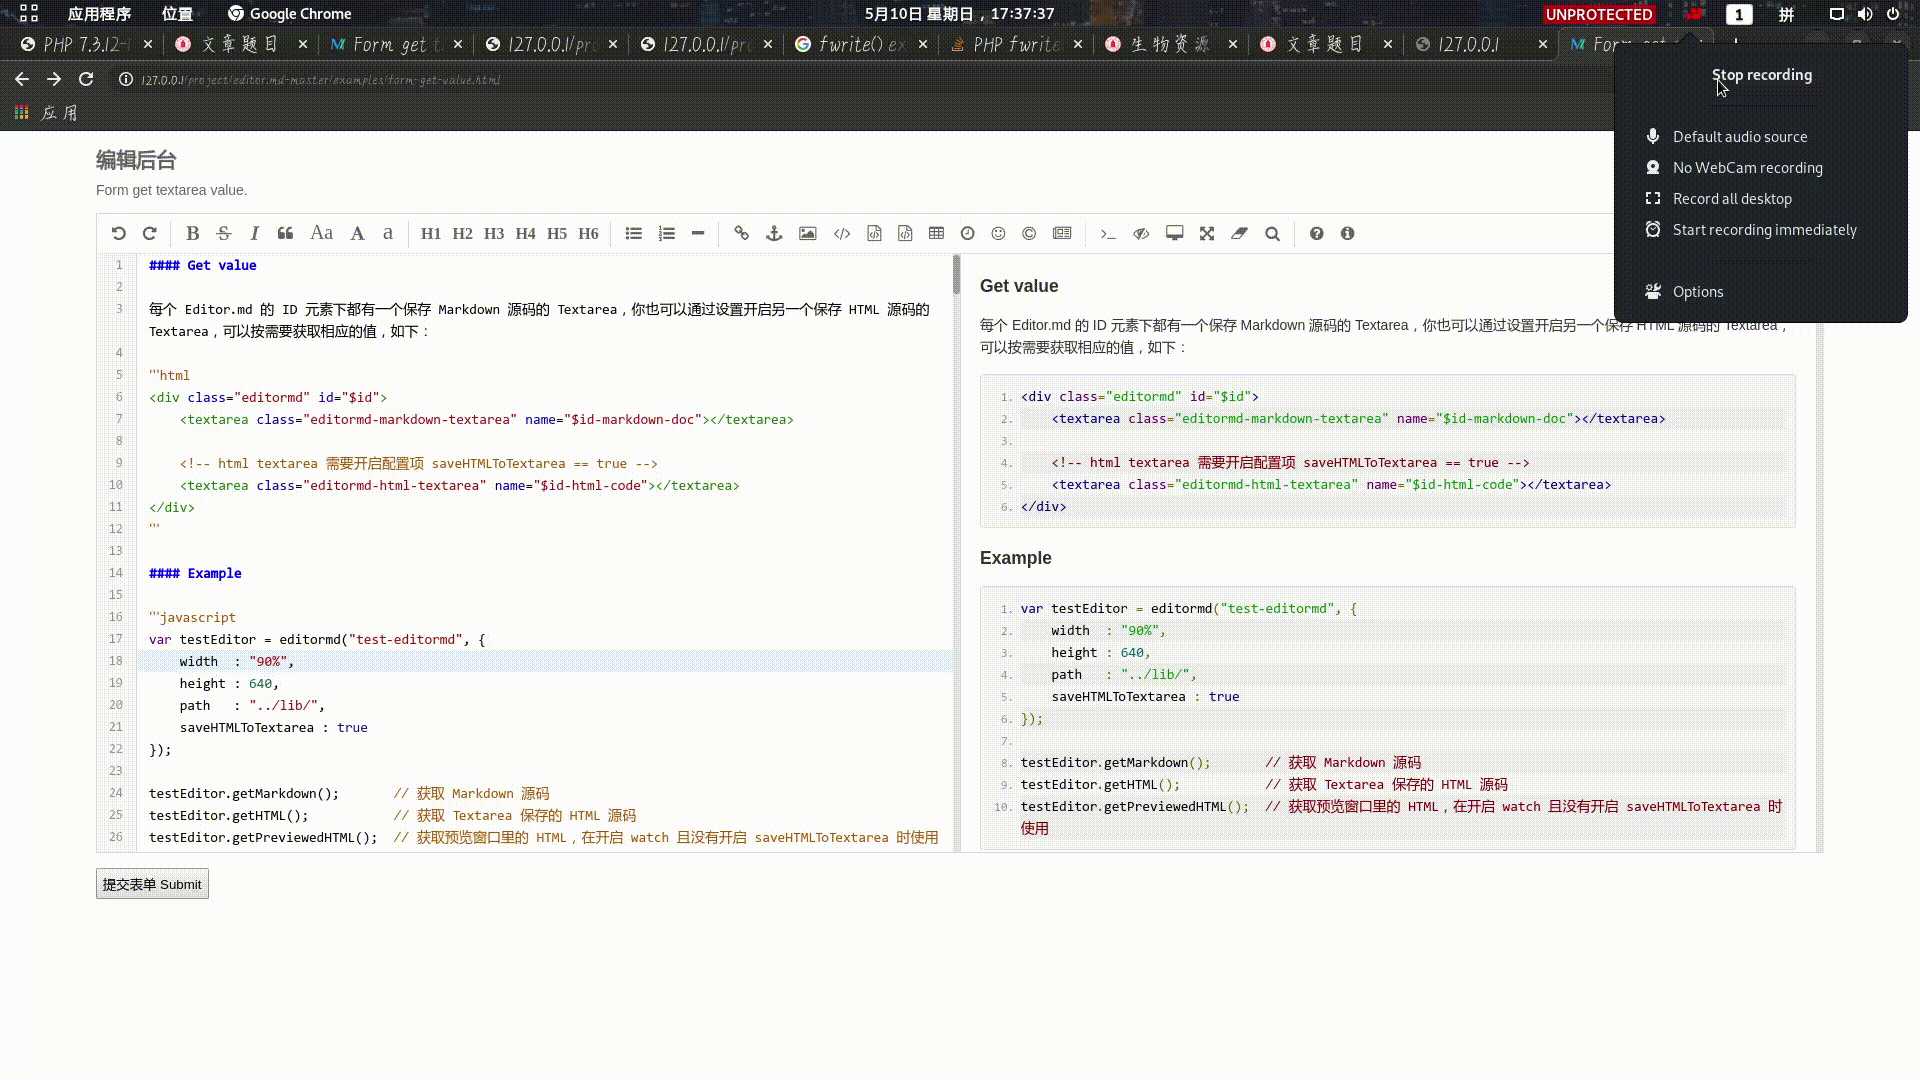
Task: Go forward in browser history
Action: pos(54,79)
